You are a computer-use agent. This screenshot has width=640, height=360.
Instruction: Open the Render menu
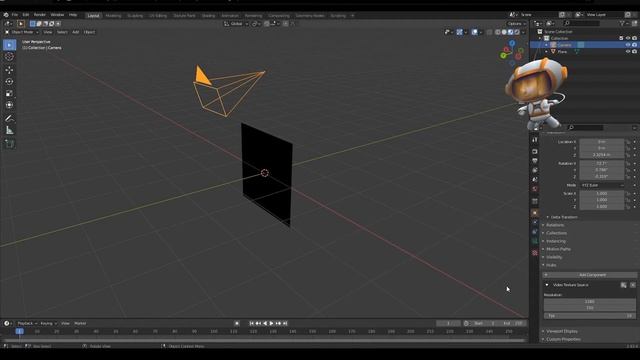40,15
